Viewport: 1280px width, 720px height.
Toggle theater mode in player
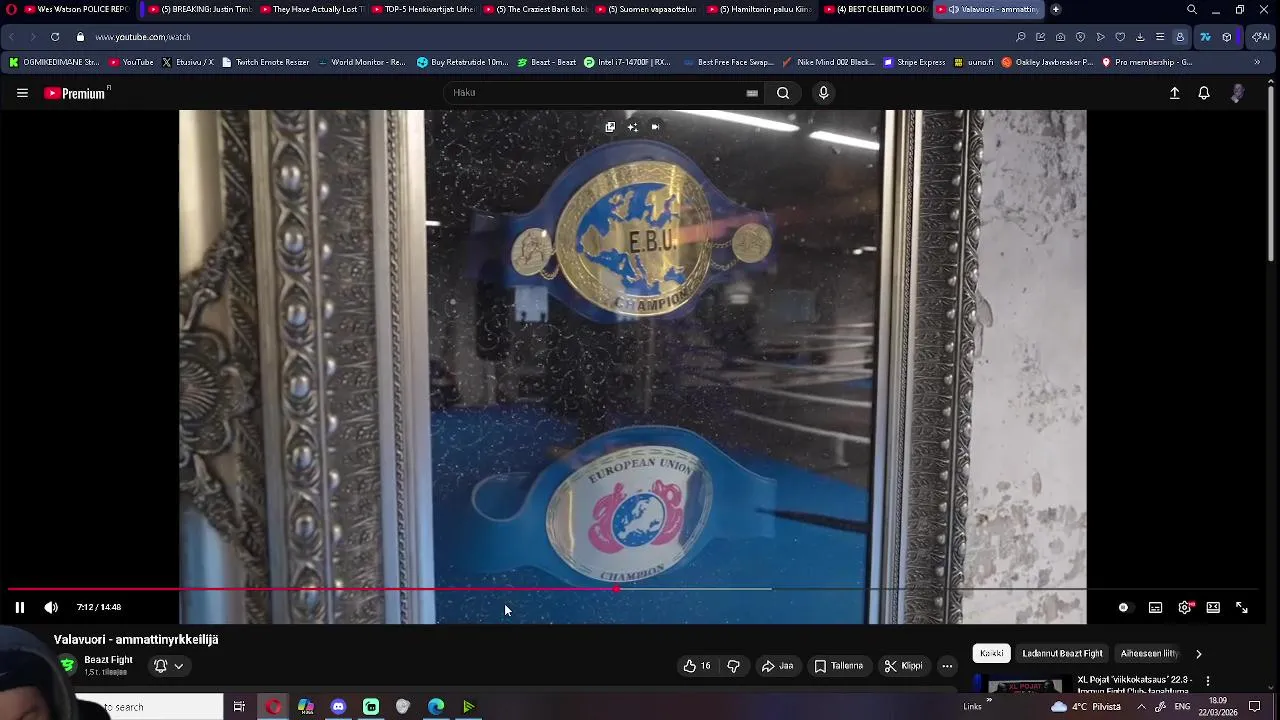click(x=1213, y=607)
